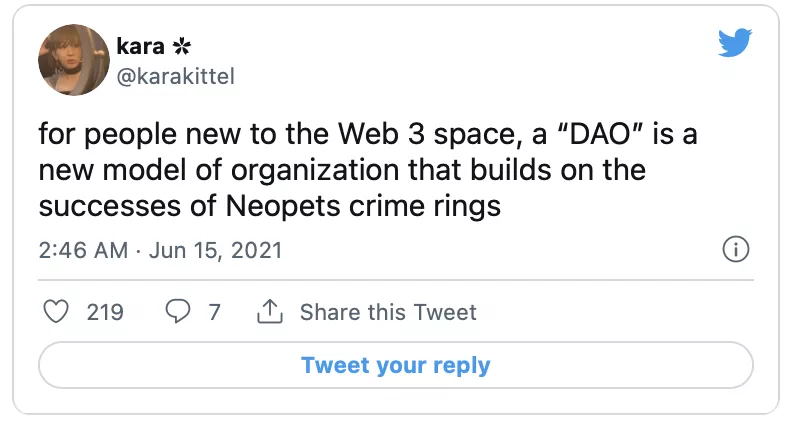Click the Twitter bird logo
Viewport: 796px width, 424px height.
click(735, 42)
